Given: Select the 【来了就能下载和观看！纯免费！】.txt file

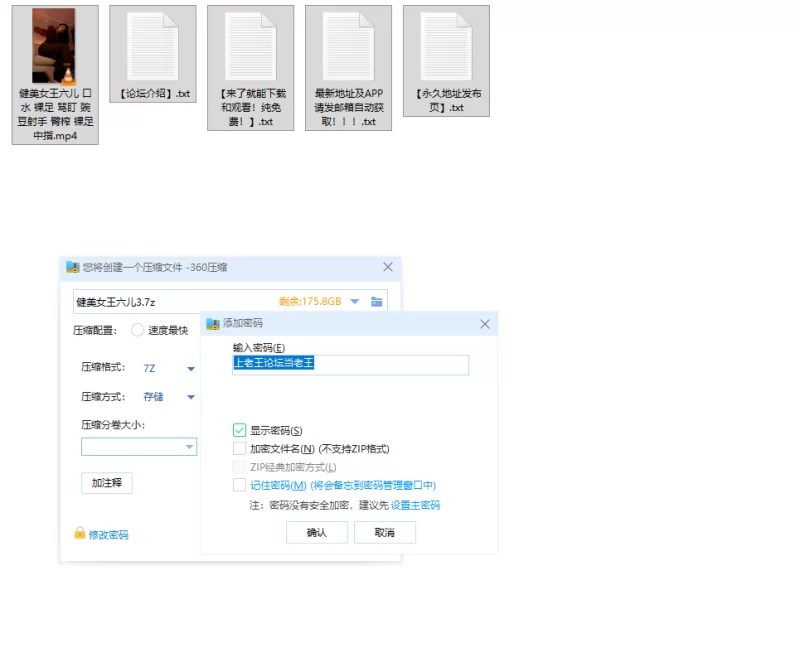Looking at the screenshot, I should (251, 67).
